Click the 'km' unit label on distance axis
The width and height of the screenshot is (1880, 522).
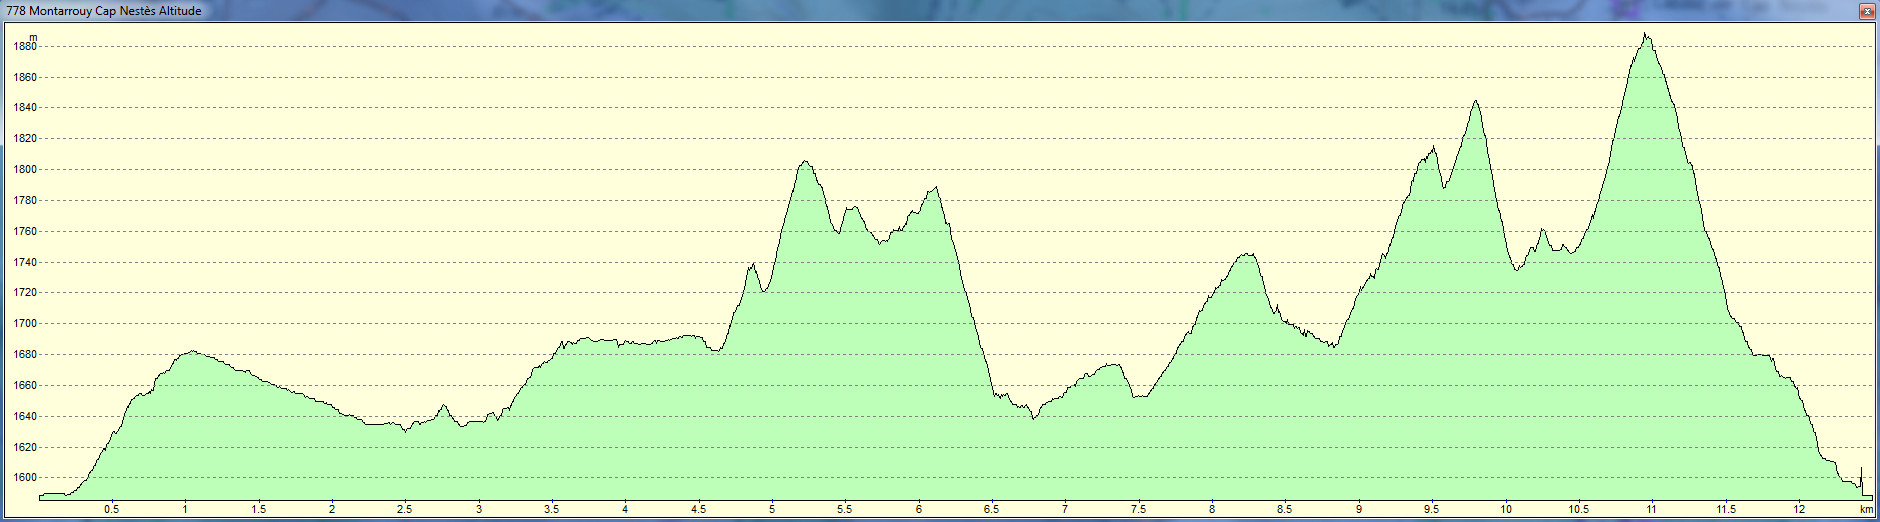coord(1866,509)
